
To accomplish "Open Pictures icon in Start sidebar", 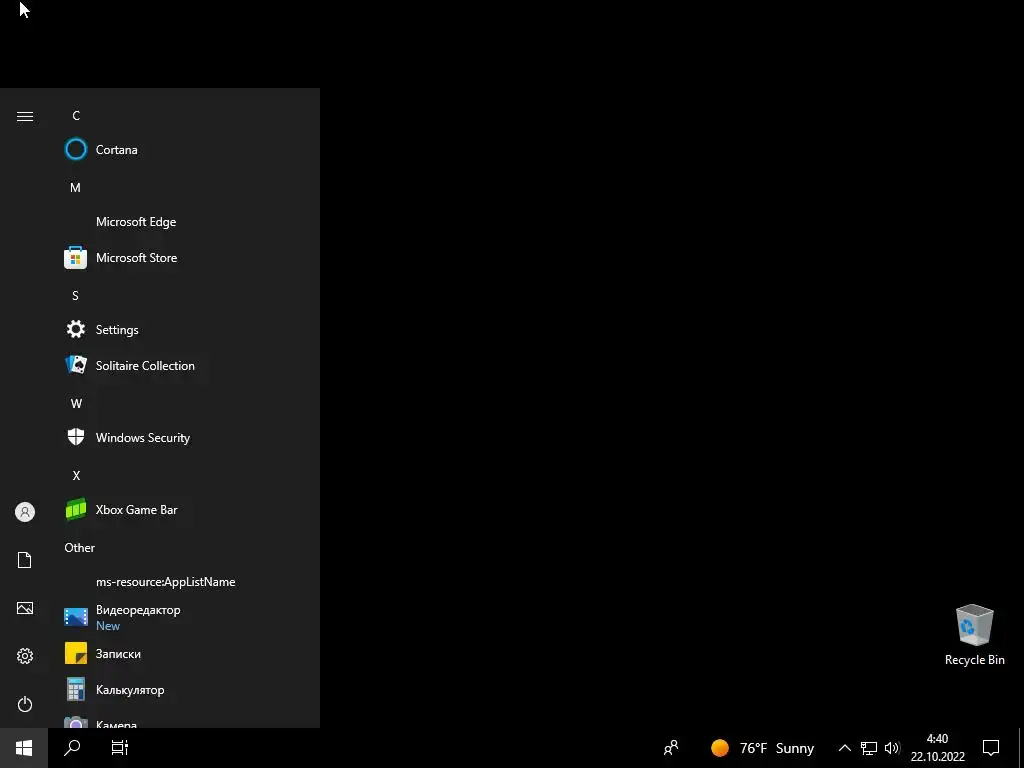I will [x=25, y=608].
